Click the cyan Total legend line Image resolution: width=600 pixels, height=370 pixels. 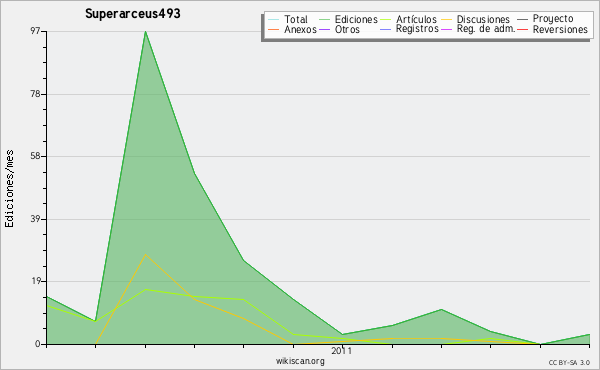[x=274, y=20]
